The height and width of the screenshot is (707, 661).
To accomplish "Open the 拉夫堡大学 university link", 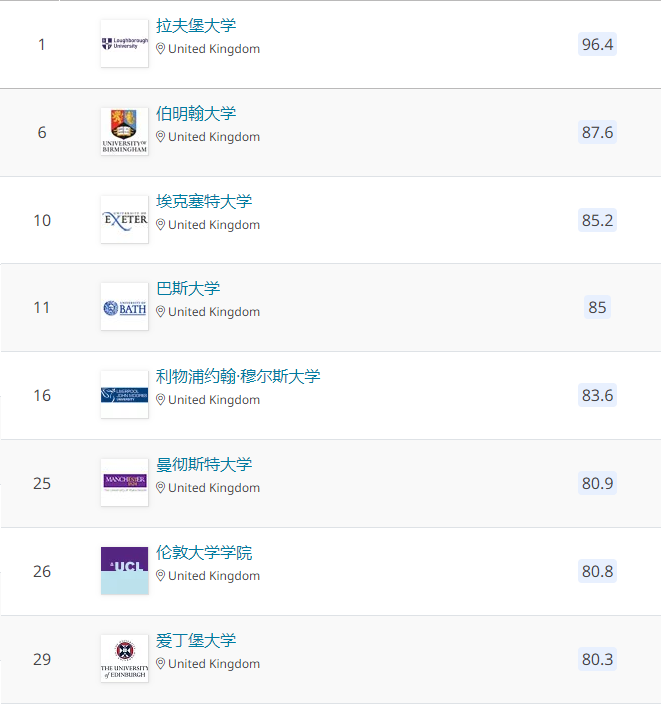I will [196, 26].
